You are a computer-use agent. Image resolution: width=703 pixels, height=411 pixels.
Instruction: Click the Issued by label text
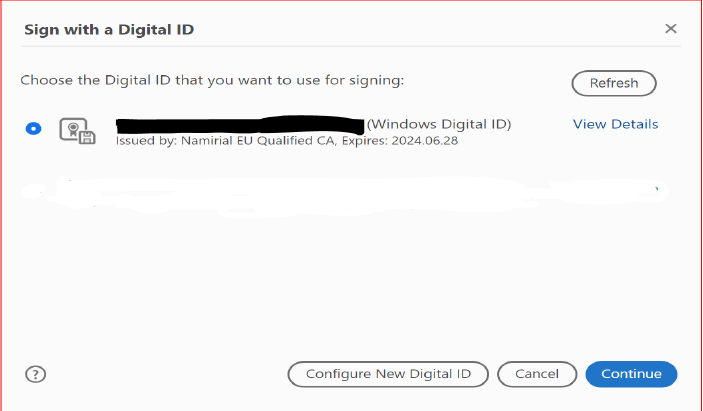[x=147, y=141]
